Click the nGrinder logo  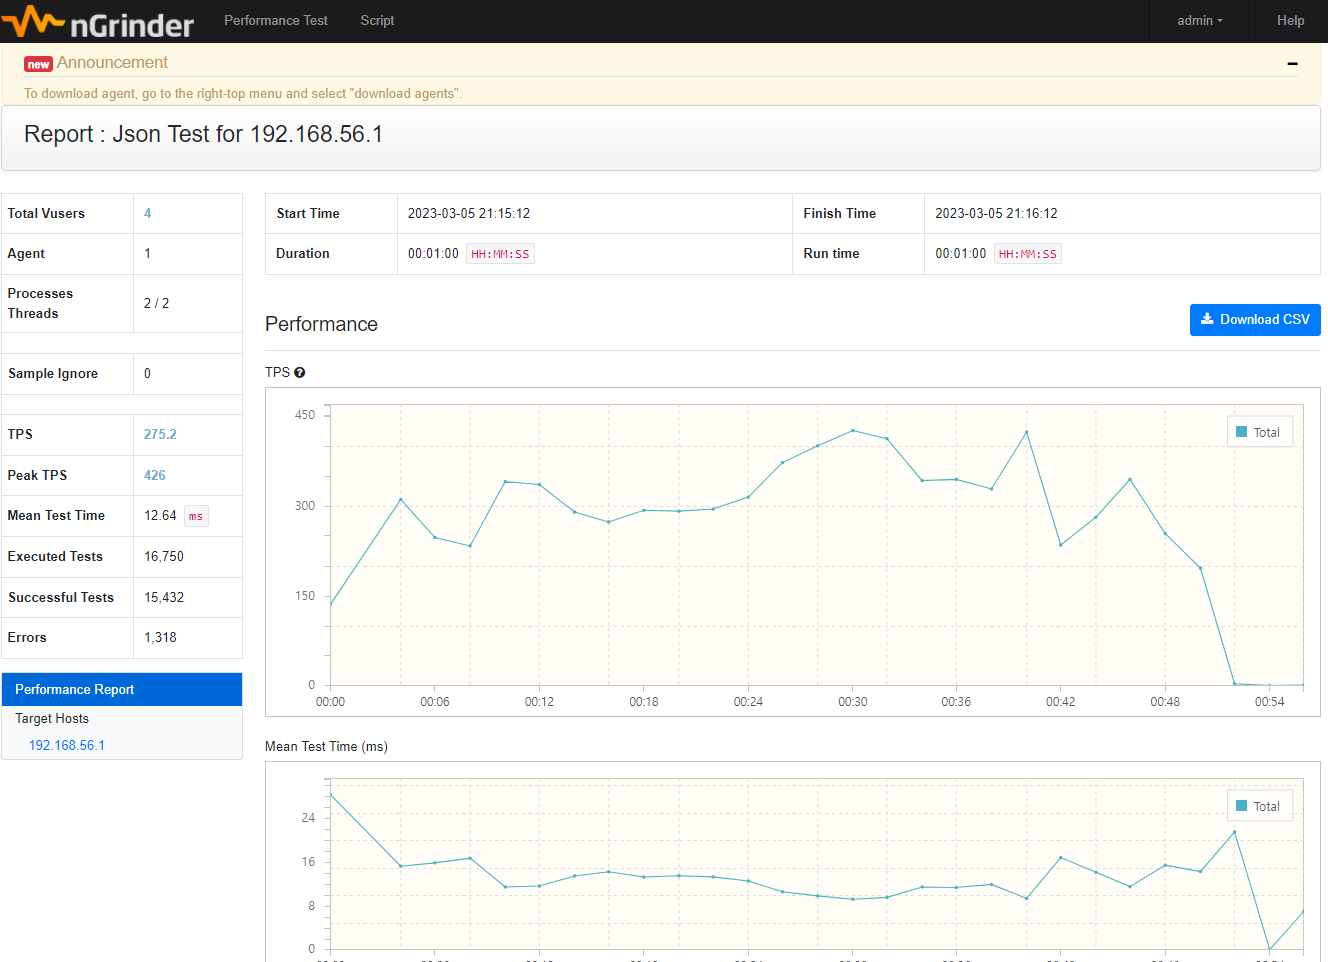tap(98, 21)
